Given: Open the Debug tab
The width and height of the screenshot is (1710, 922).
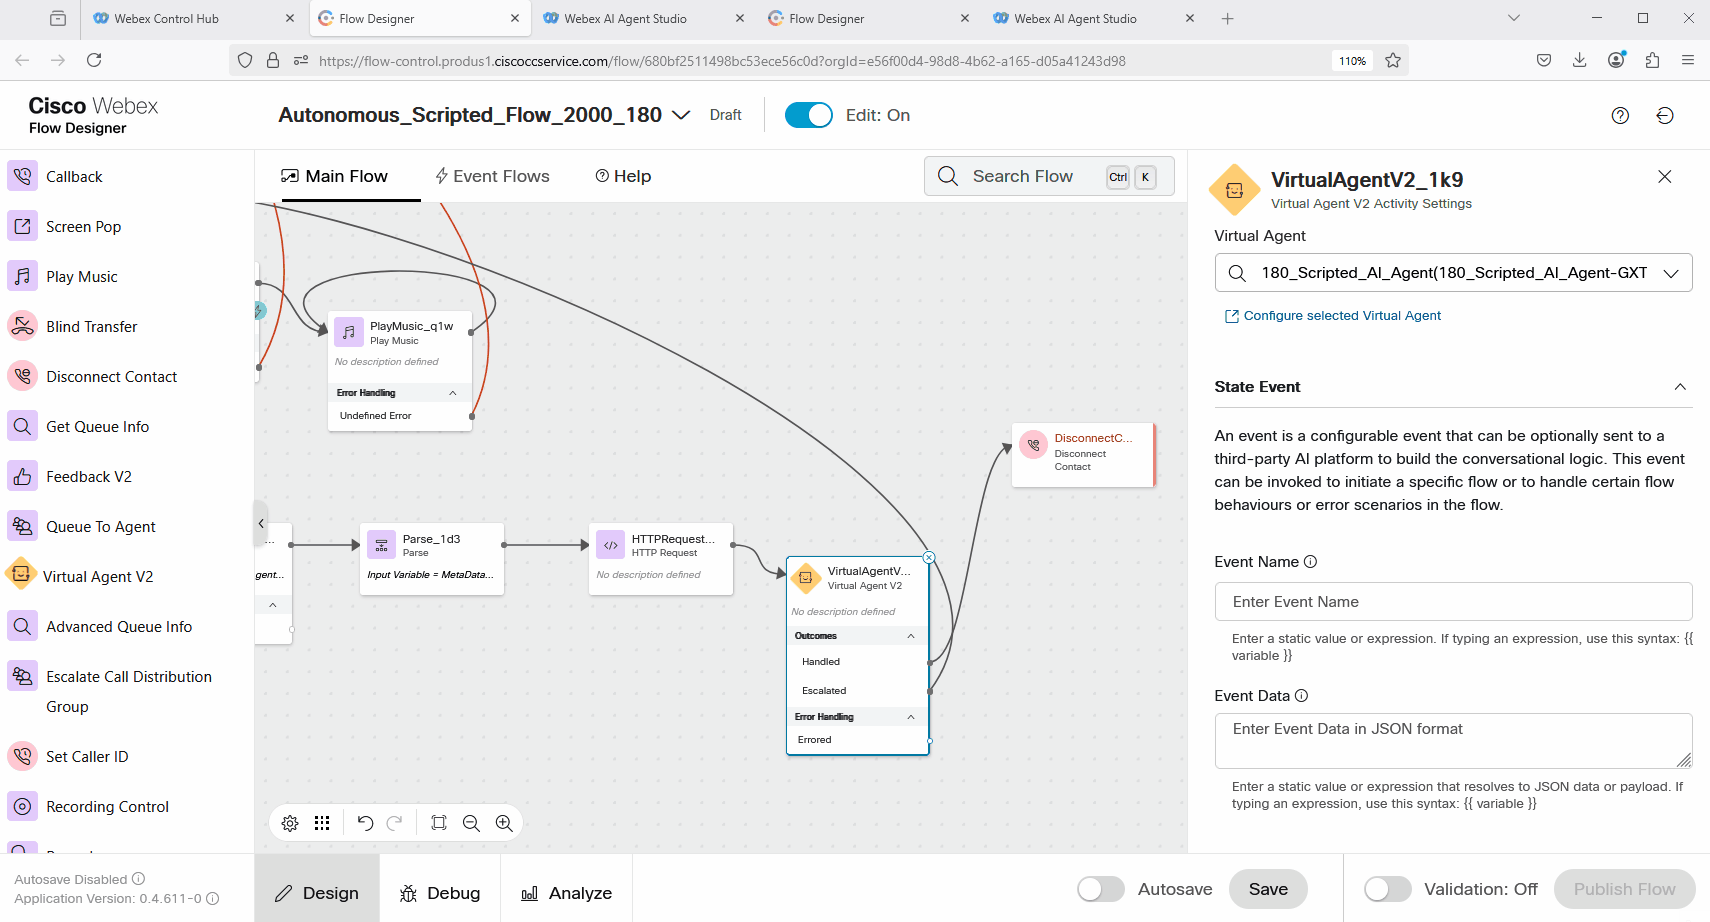Looking at the screenshot, I should click(x=440, y=893).
